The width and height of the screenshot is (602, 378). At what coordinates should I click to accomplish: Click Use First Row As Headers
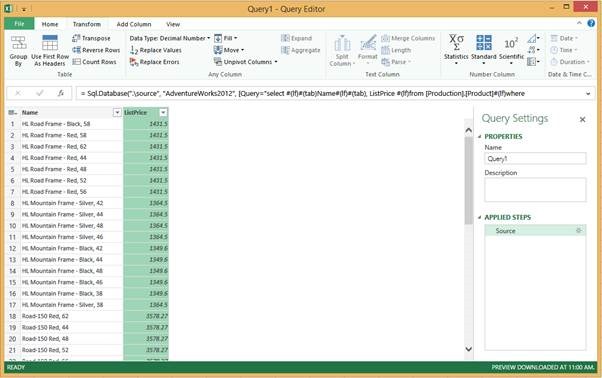pos(50,51)
